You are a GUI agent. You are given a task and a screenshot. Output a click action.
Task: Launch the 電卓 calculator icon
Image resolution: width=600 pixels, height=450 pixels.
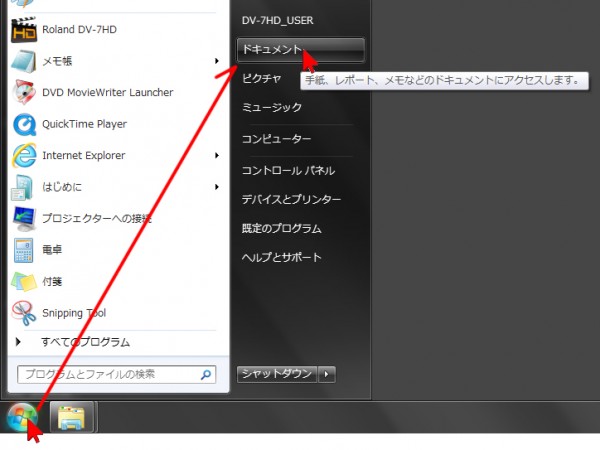[x=23, y=250]
